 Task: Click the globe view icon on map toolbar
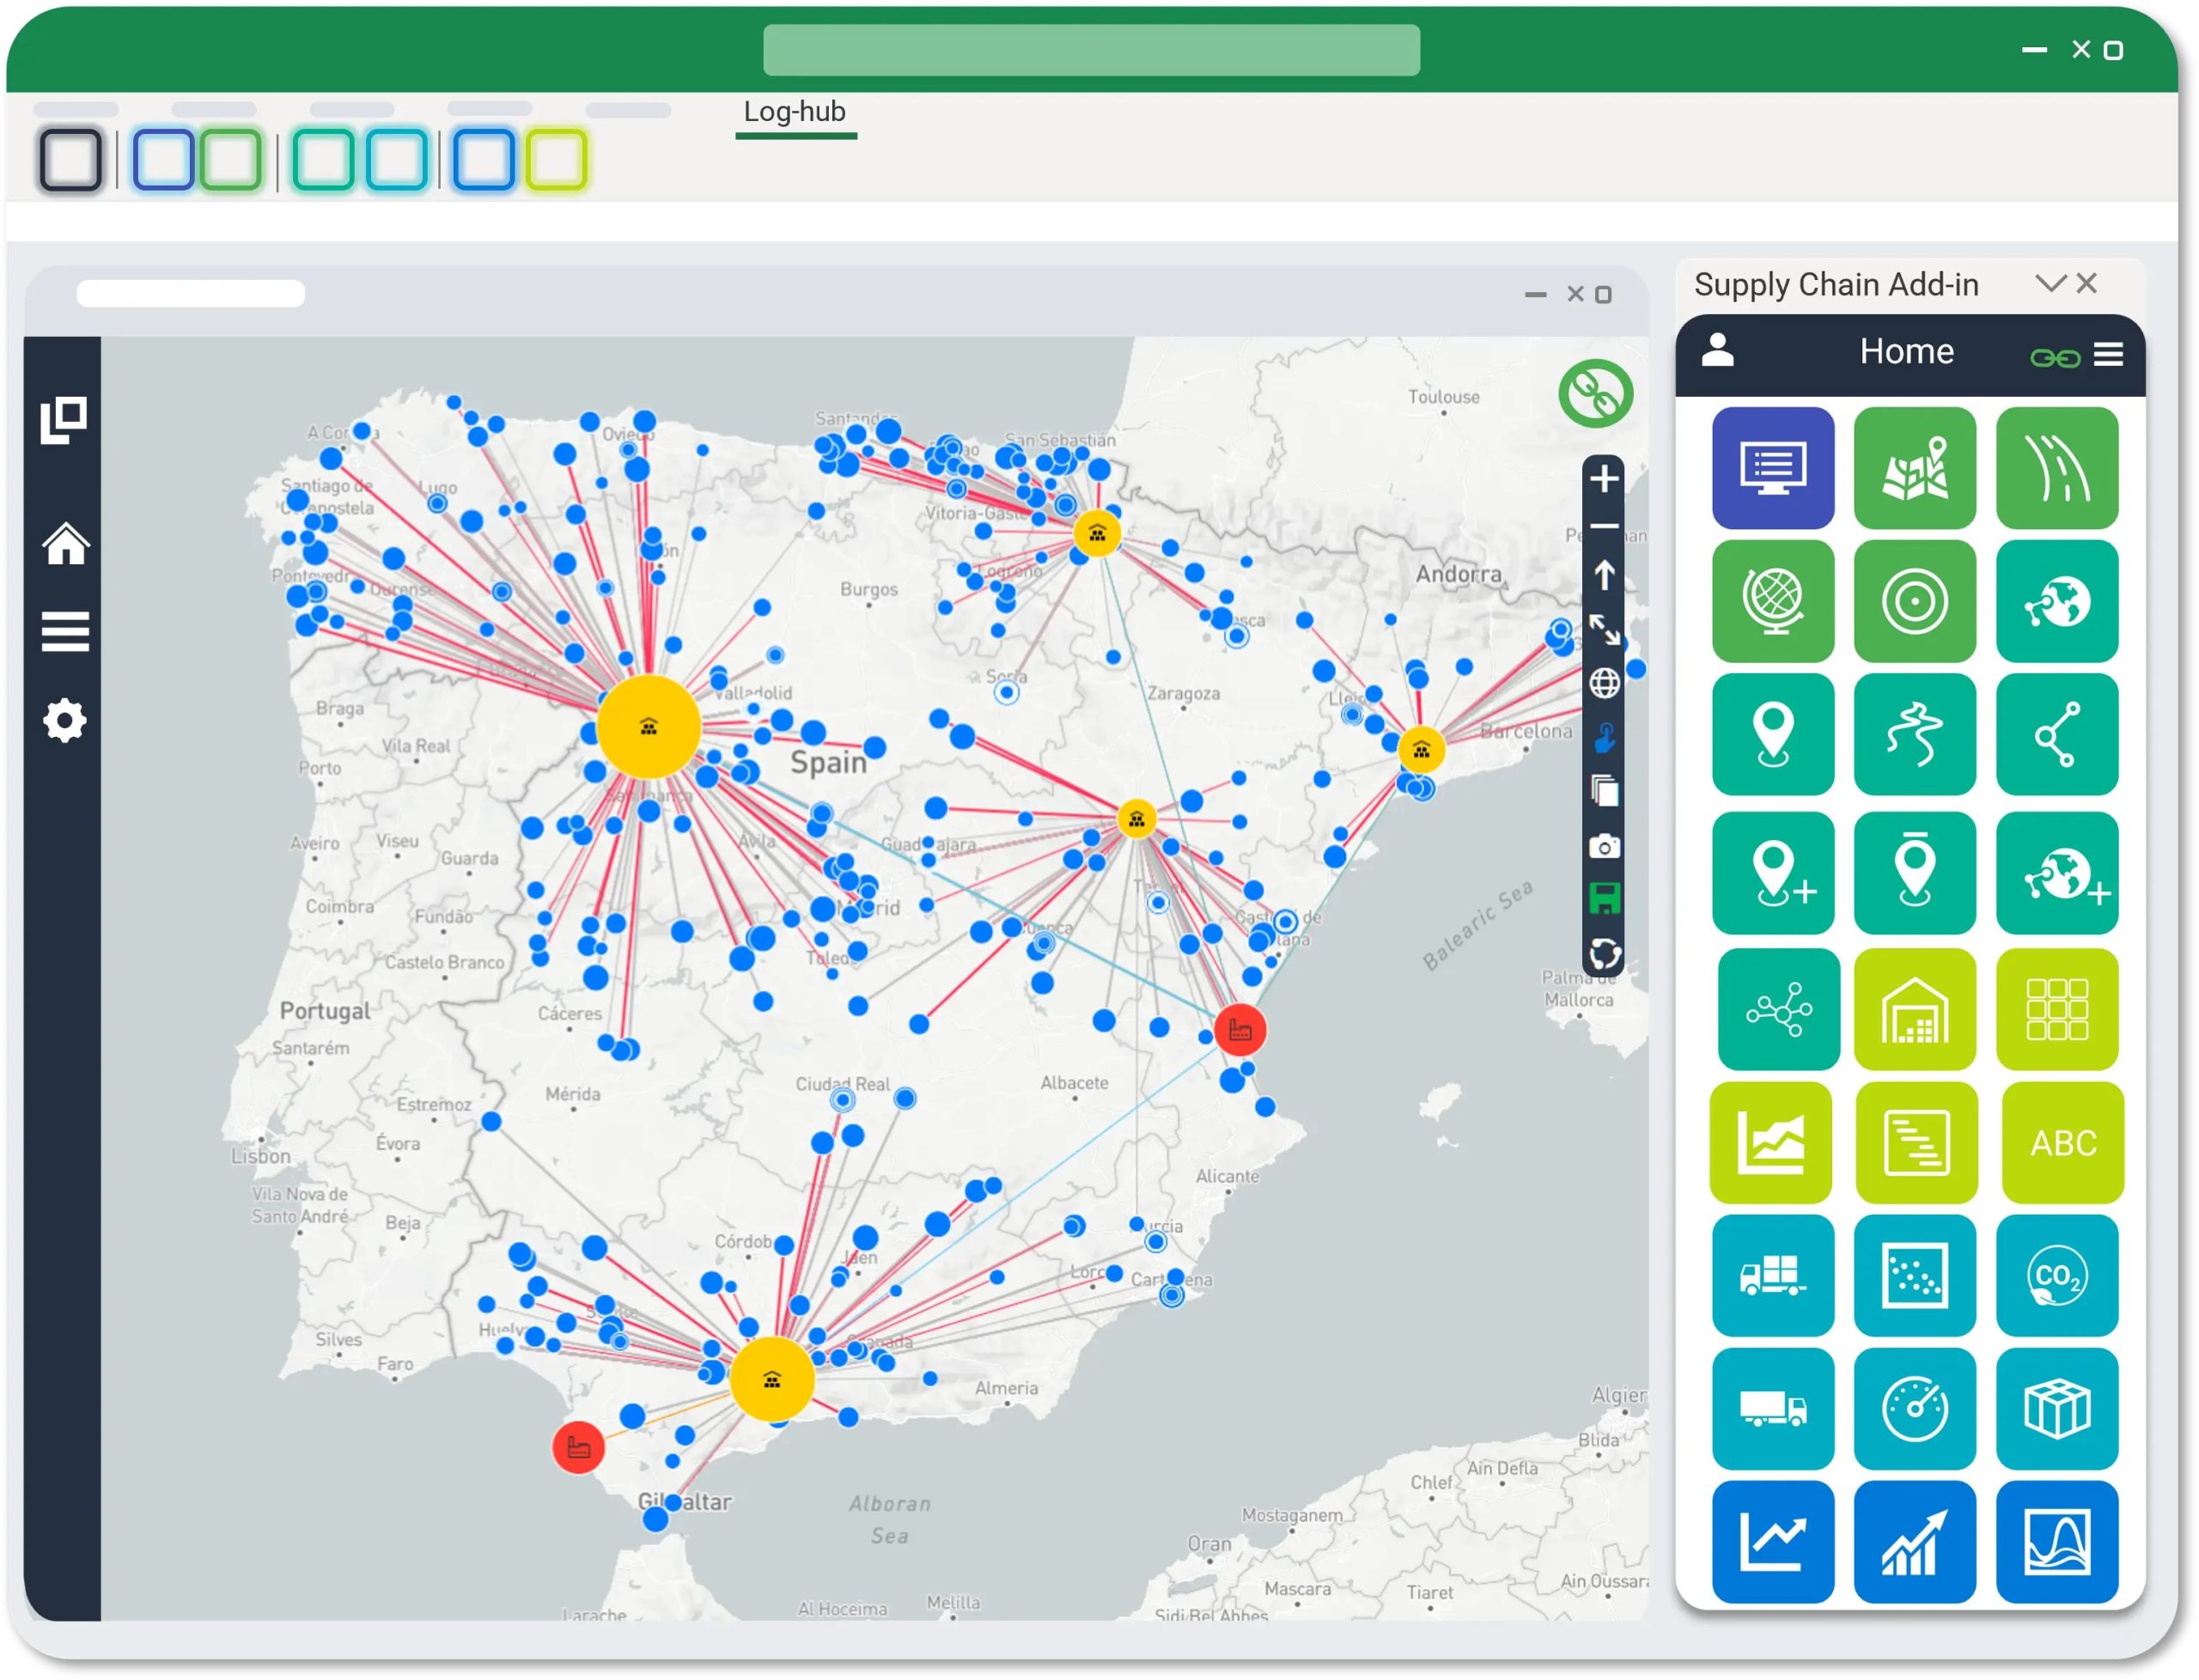pos(1604,683)
